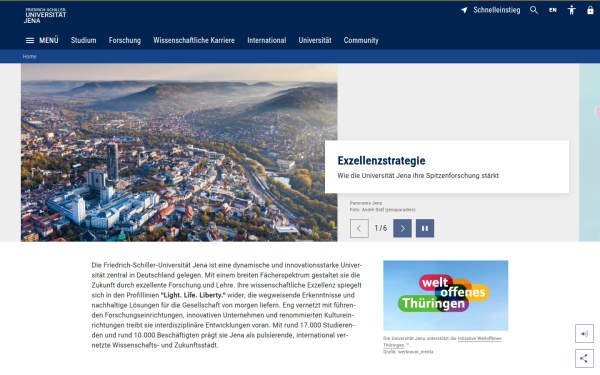Click the 'Grafik: werkraum_media' credit
600x375 pixels.
pyautogui.click(x=408, y=352)
